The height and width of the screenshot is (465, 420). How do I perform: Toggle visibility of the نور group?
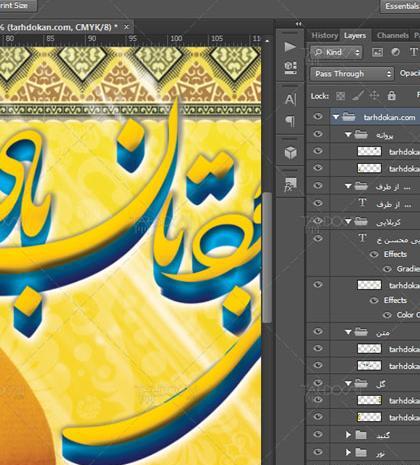(318, 452)
